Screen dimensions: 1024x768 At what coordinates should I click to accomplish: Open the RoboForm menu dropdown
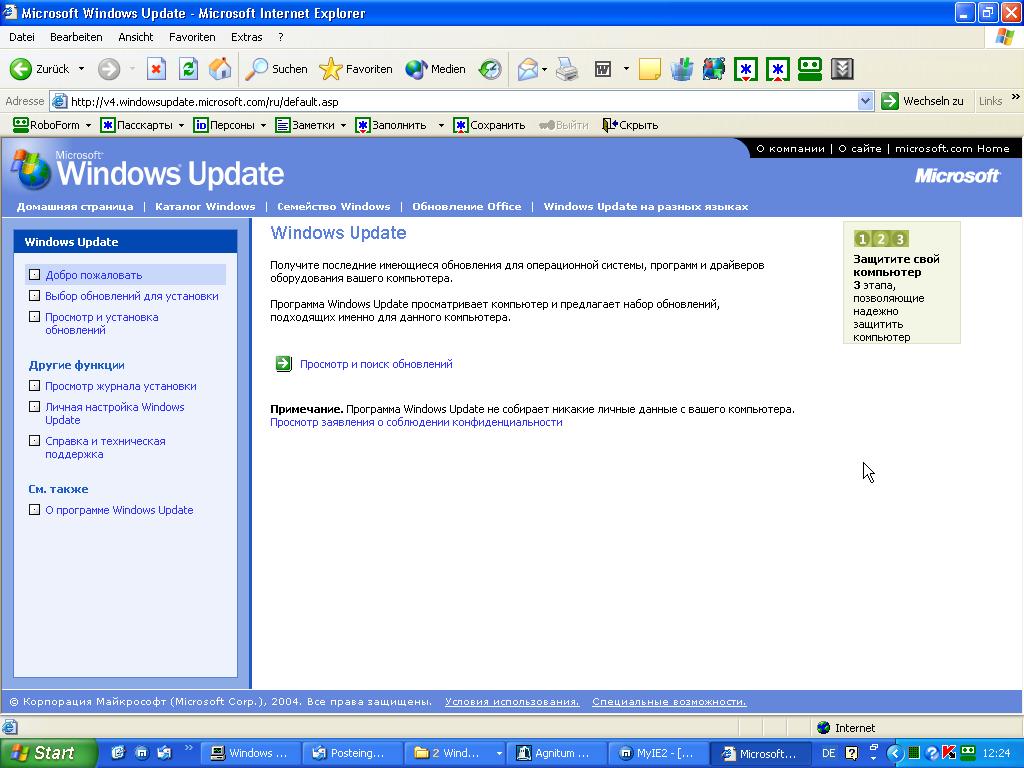click(88, 125)
